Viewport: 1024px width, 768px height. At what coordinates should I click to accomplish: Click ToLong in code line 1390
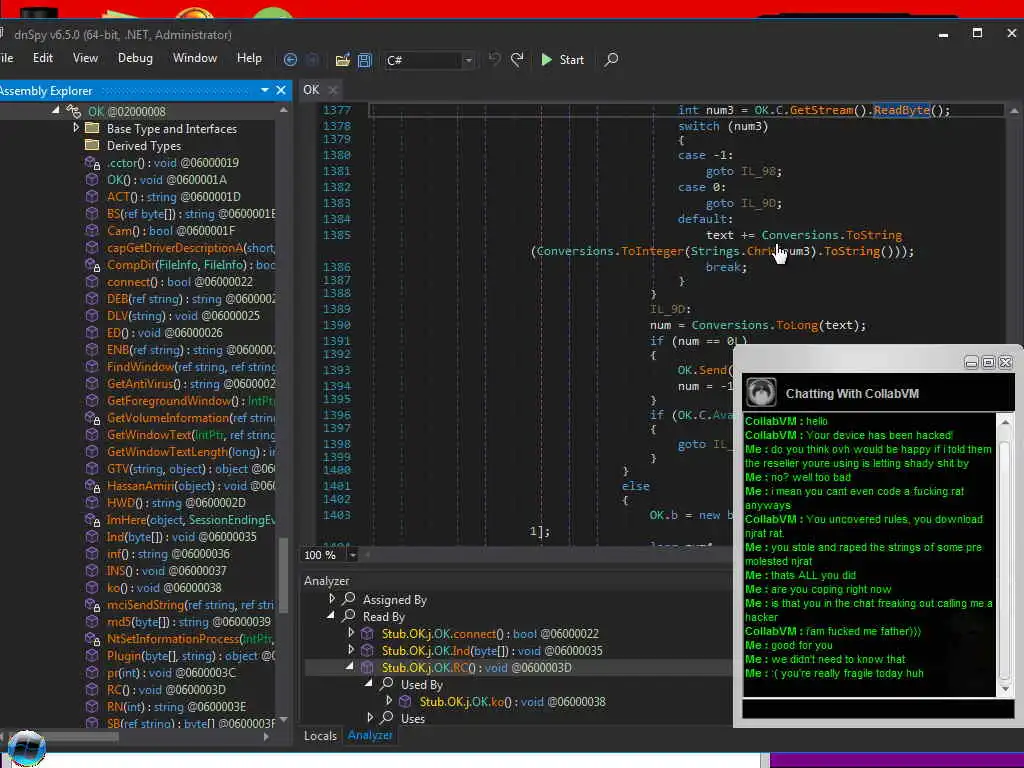[797, 325]
